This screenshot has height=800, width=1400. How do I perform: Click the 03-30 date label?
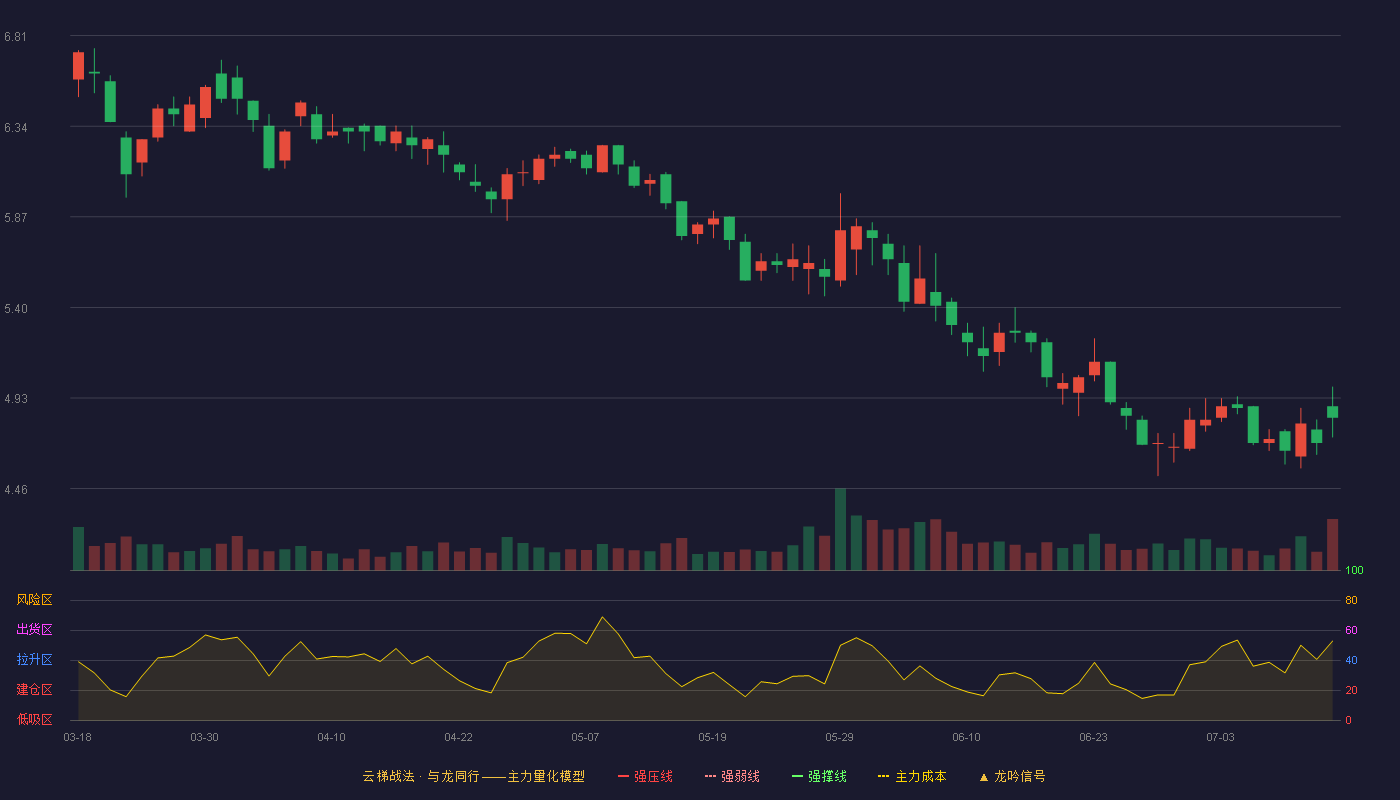pos(204,737)
